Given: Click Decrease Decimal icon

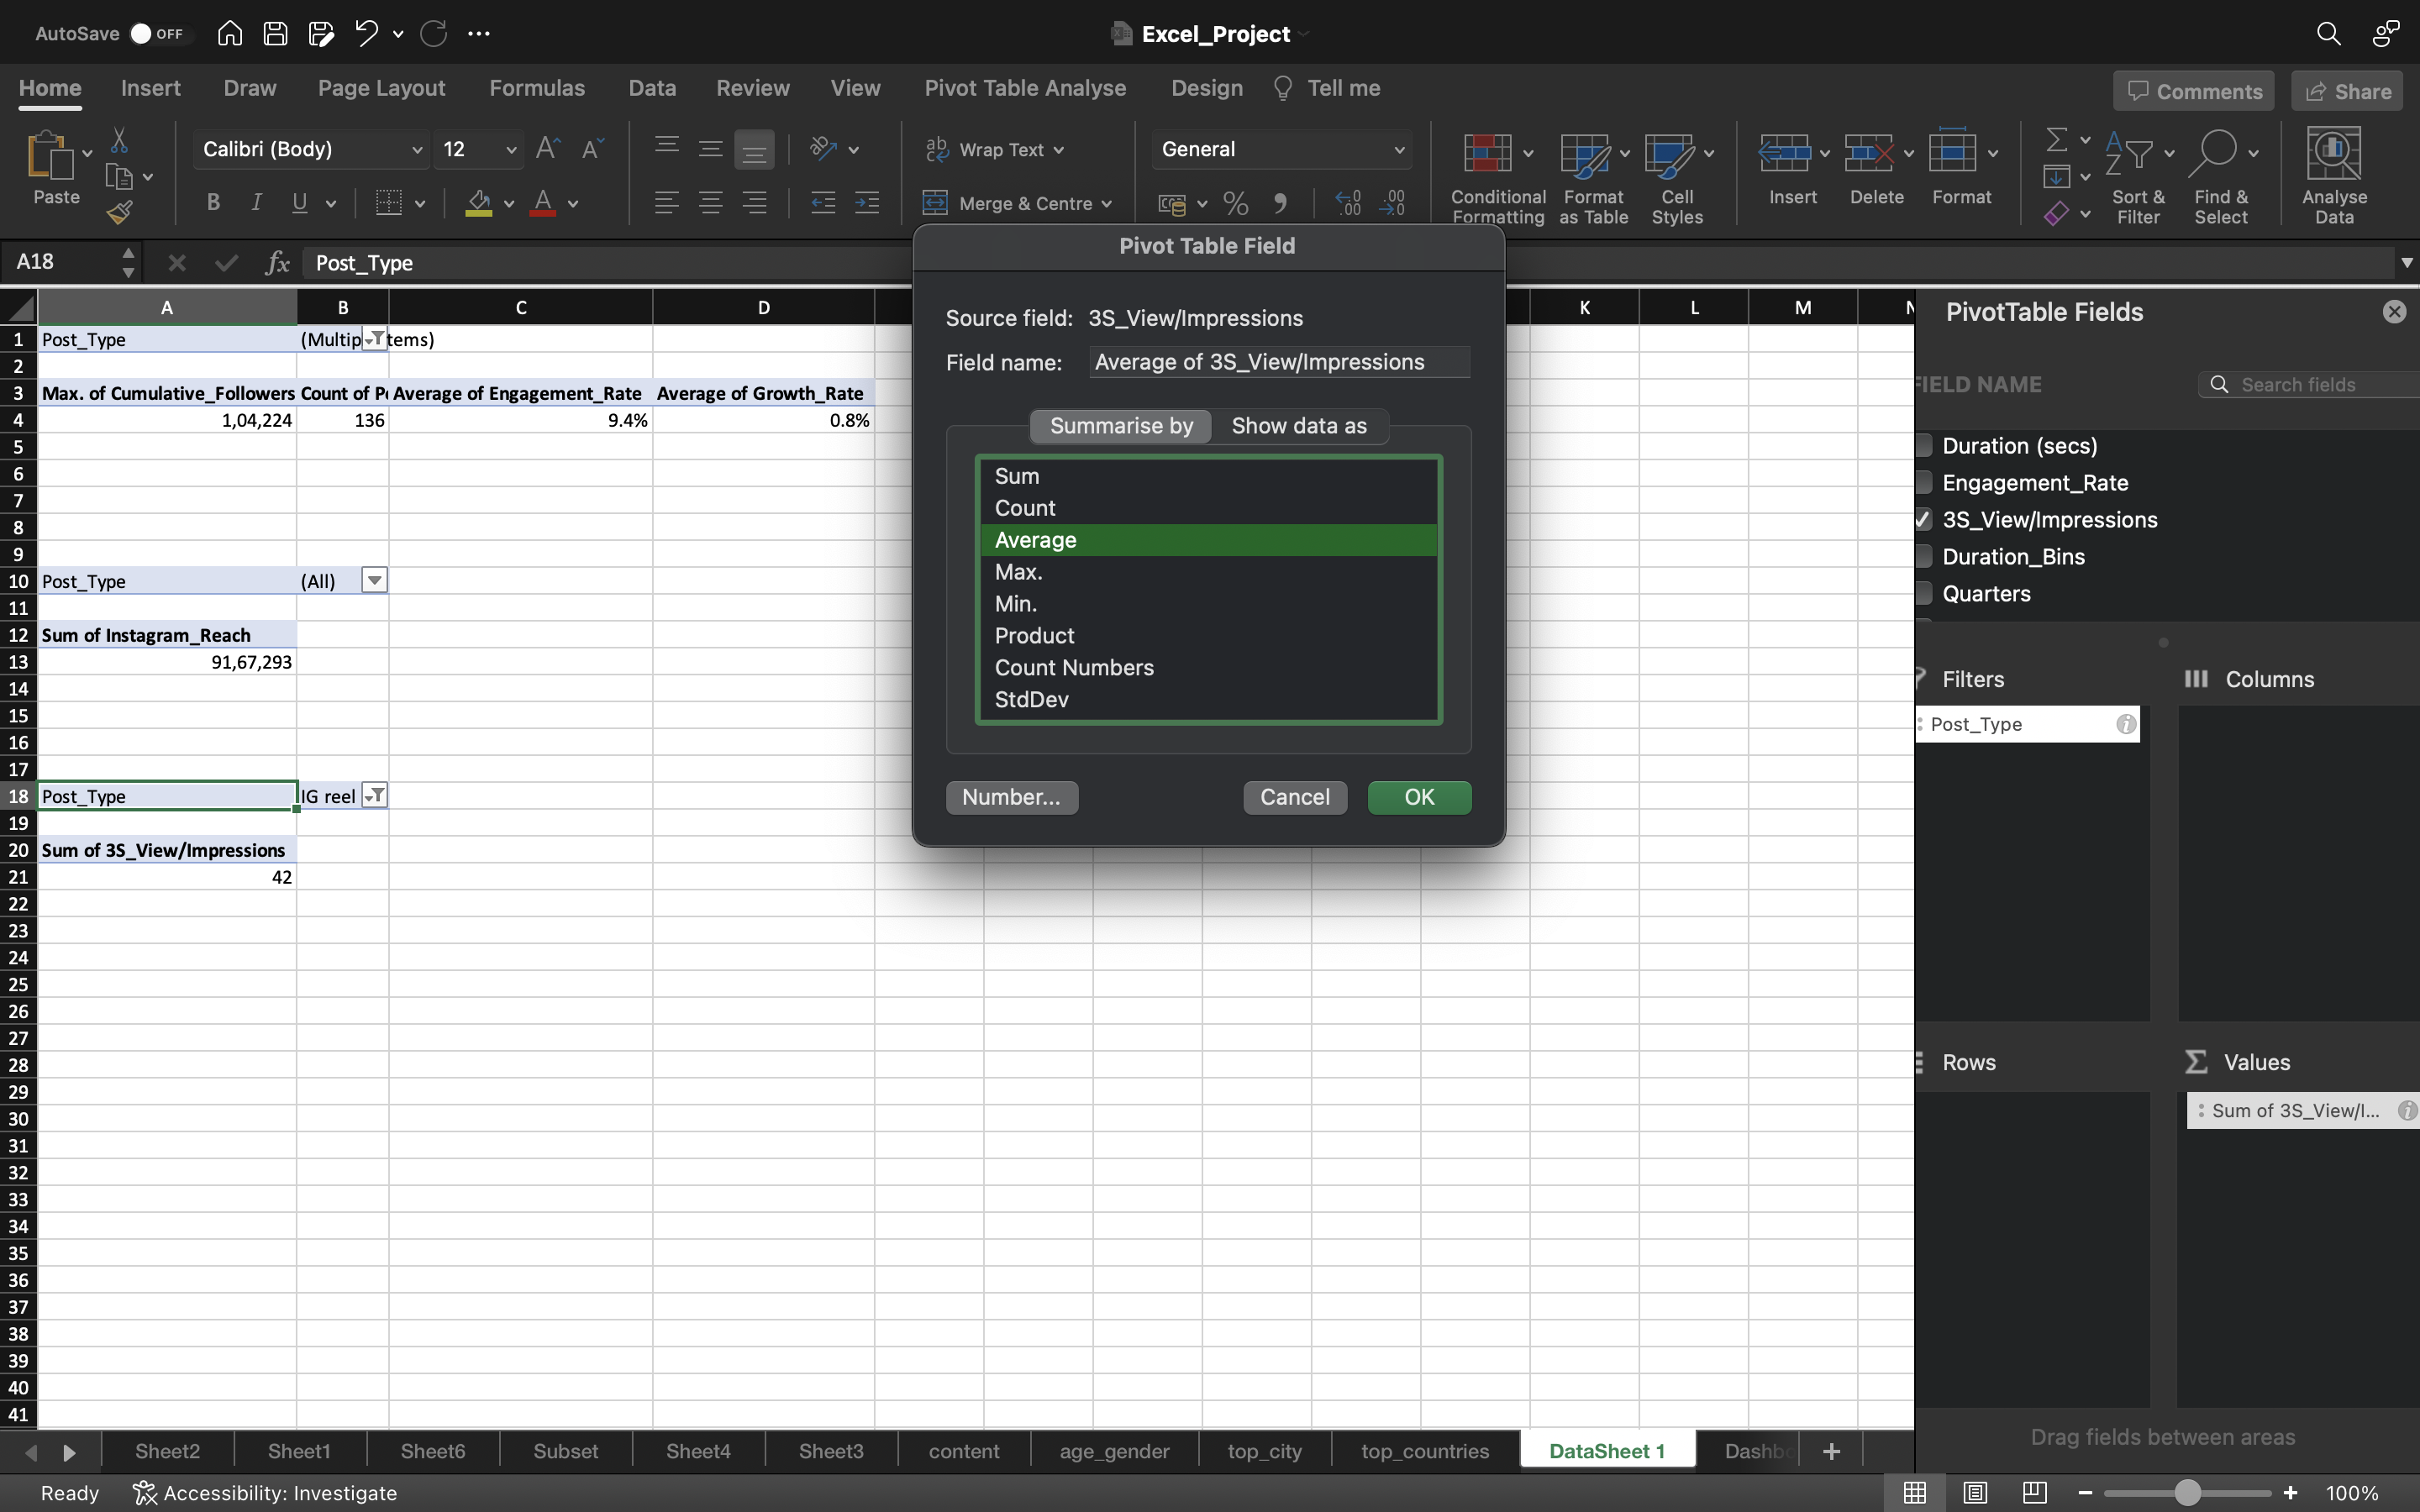Looking at the screenshot, I should [1393, 204].
